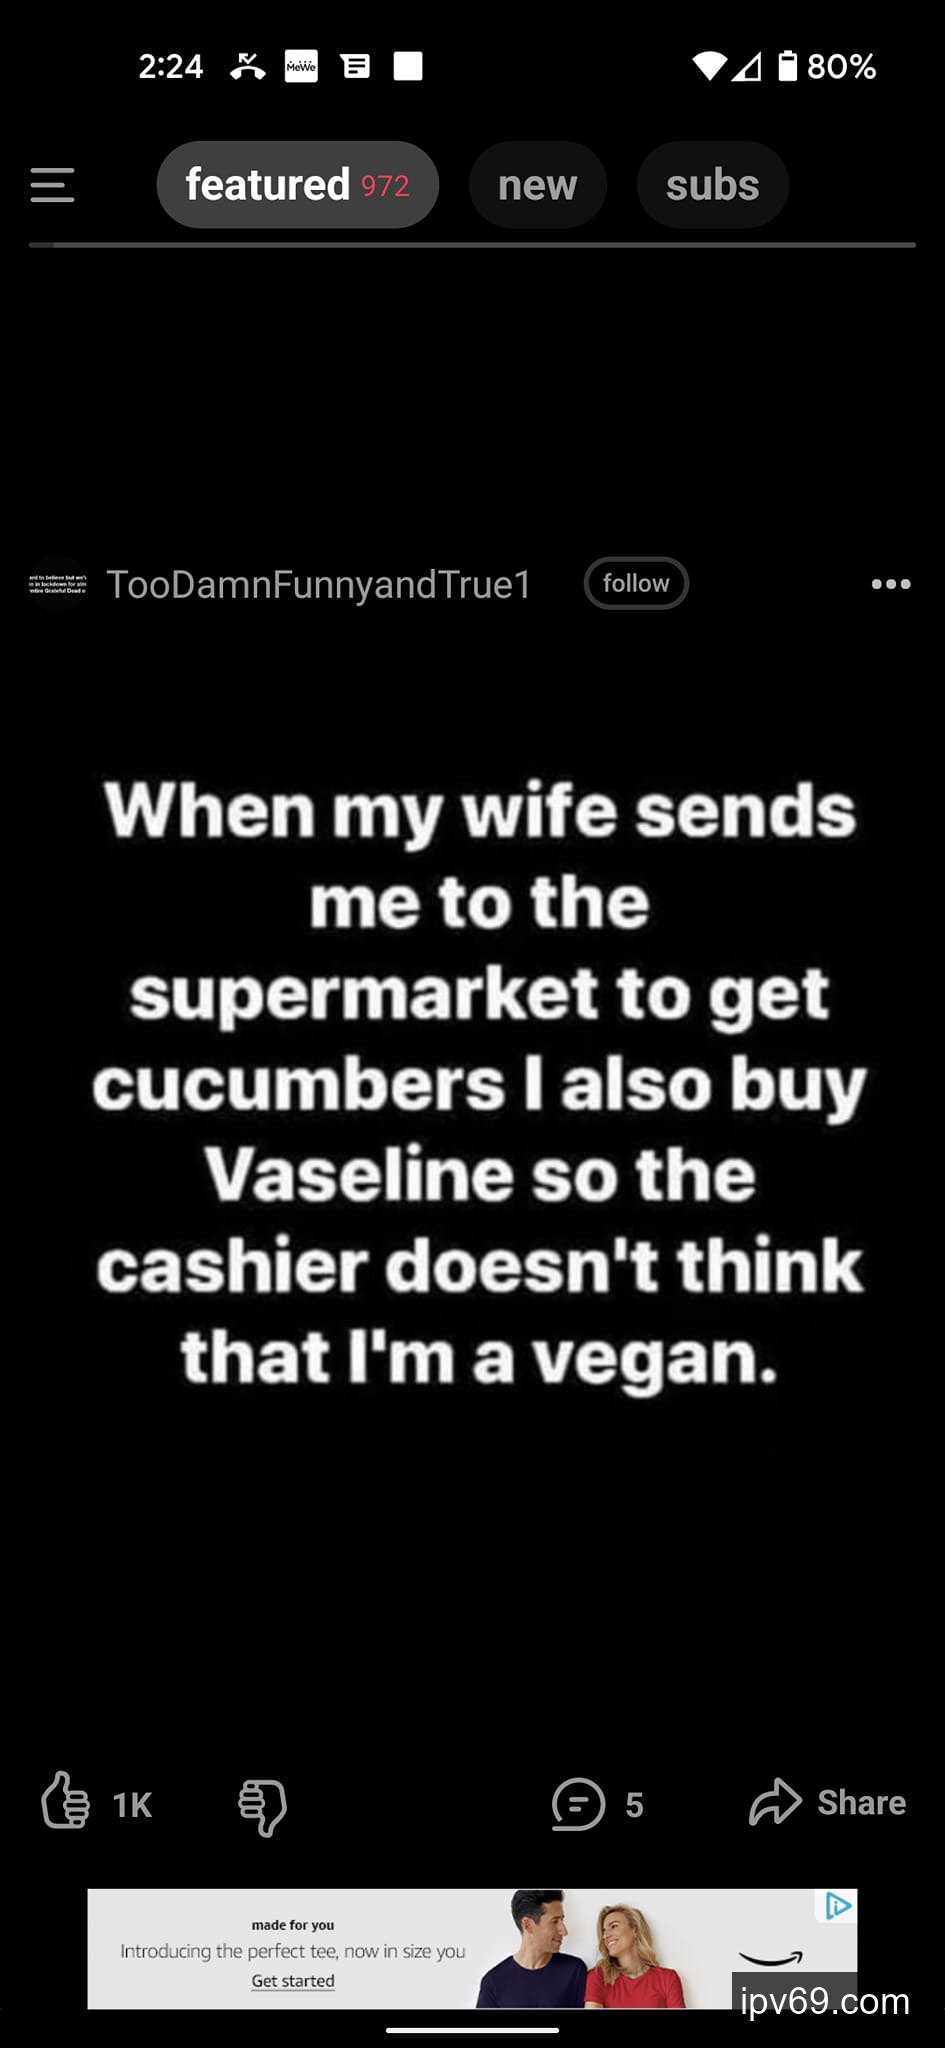Tap the MeWe notification icon in status bar
Viewport: 945px width, 2048px height.
pos(301,66)
